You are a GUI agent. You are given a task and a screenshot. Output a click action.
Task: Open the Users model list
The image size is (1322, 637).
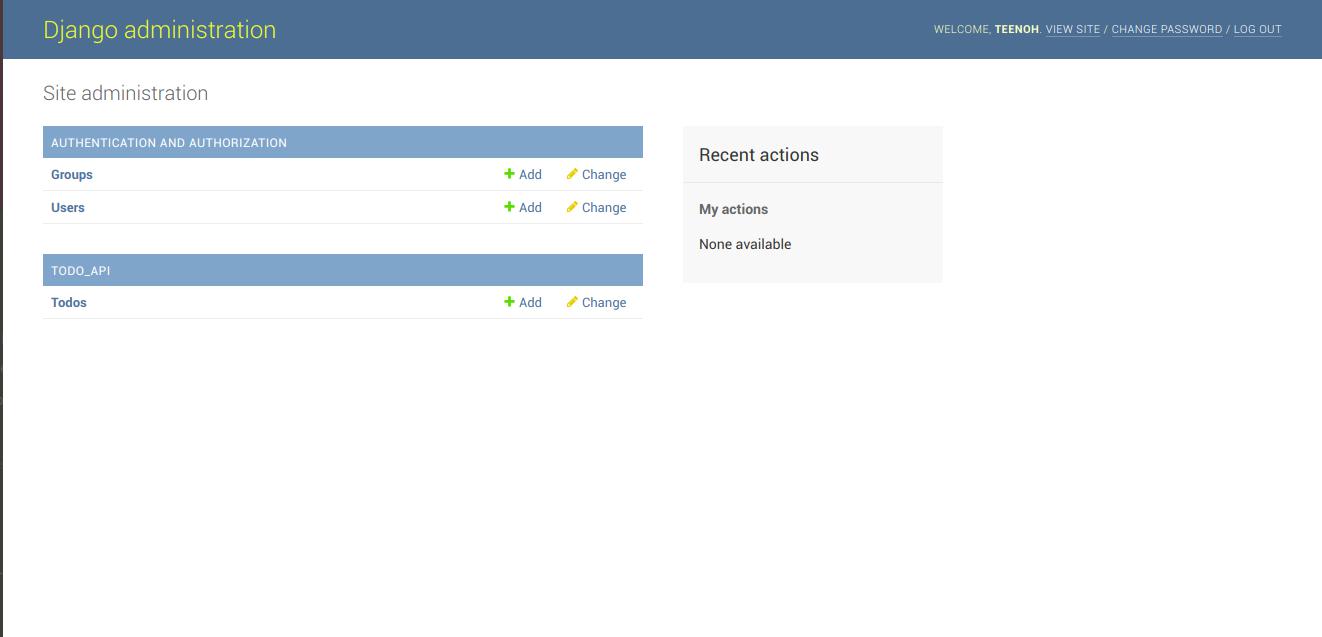click(68, 207)
